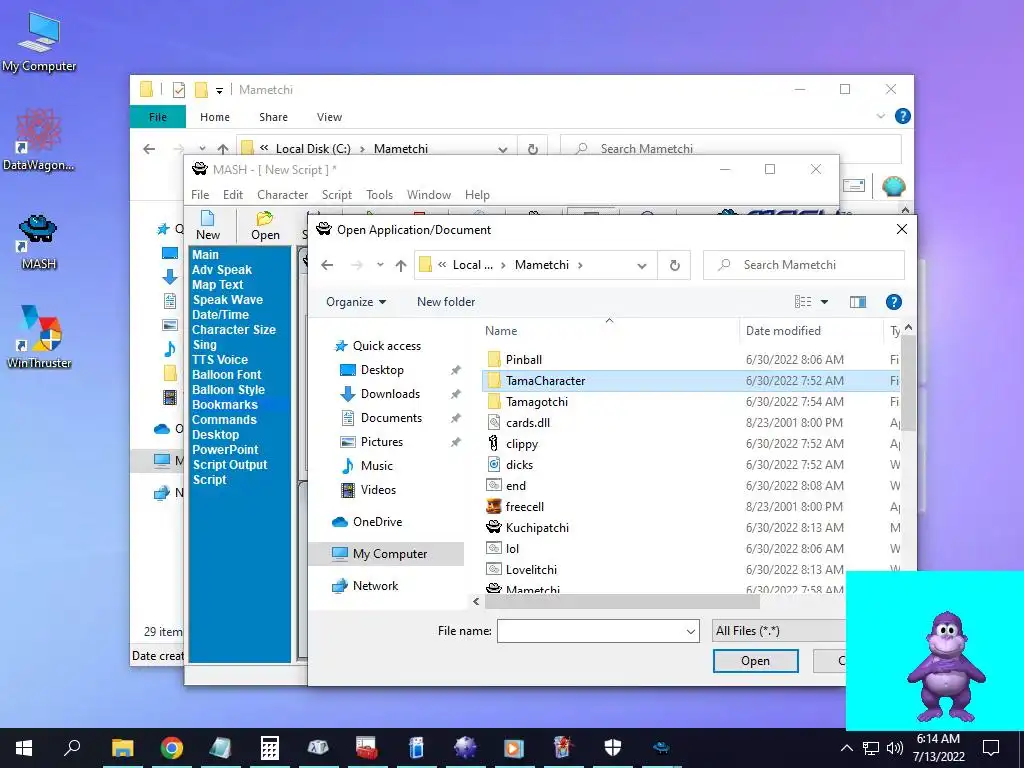This screenshot has width=1024, height=768.
Task: Click the BonziBuddy purple gorilla character
Action: [x=944, y=666]
